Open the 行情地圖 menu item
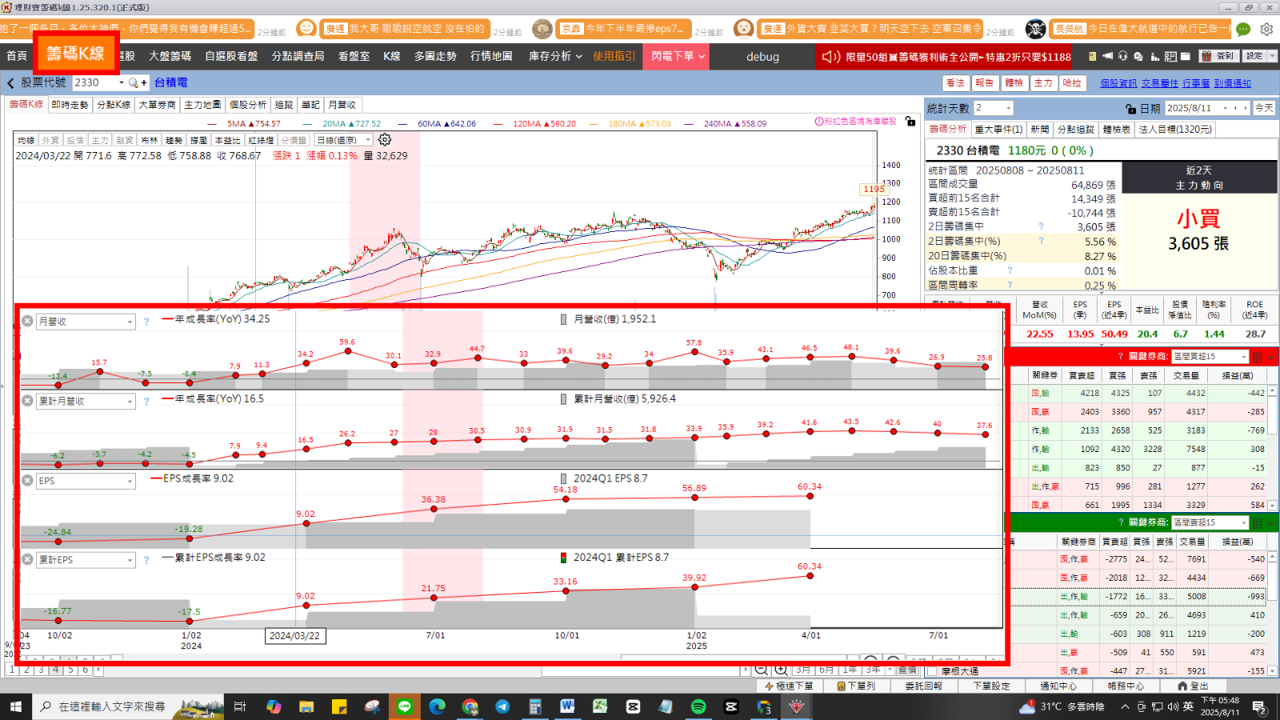This screenshot has height=720, width=1280. coord(491,57)
